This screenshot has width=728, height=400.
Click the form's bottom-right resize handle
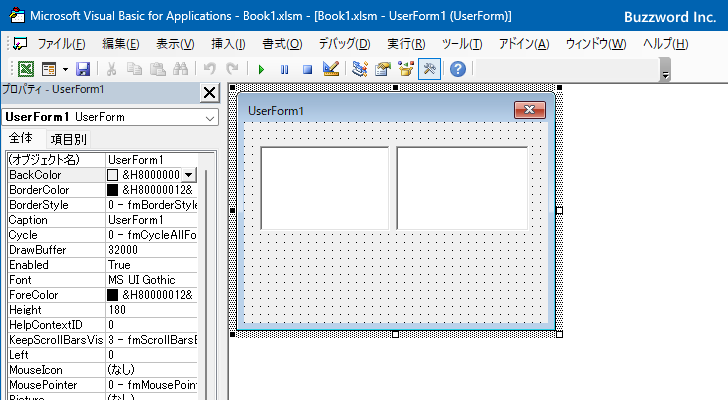559,334
